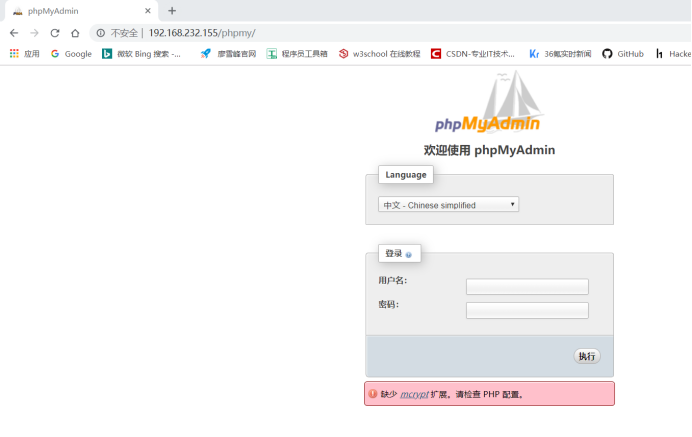Open the GitHub bookmark
The image size is (692, 437).
pos(623,54)
